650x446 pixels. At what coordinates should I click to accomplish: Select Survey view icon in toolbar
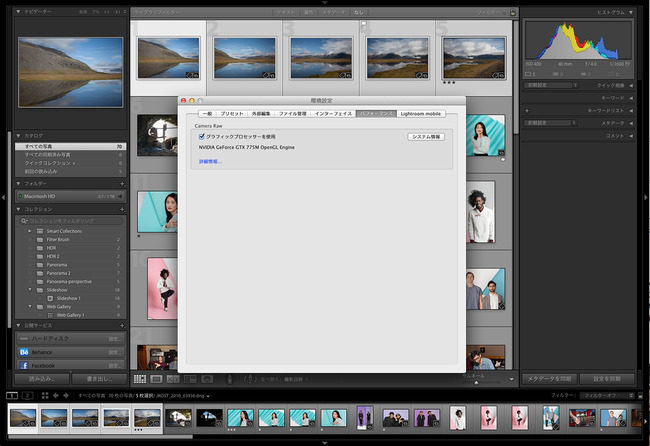tap(190, 379)
